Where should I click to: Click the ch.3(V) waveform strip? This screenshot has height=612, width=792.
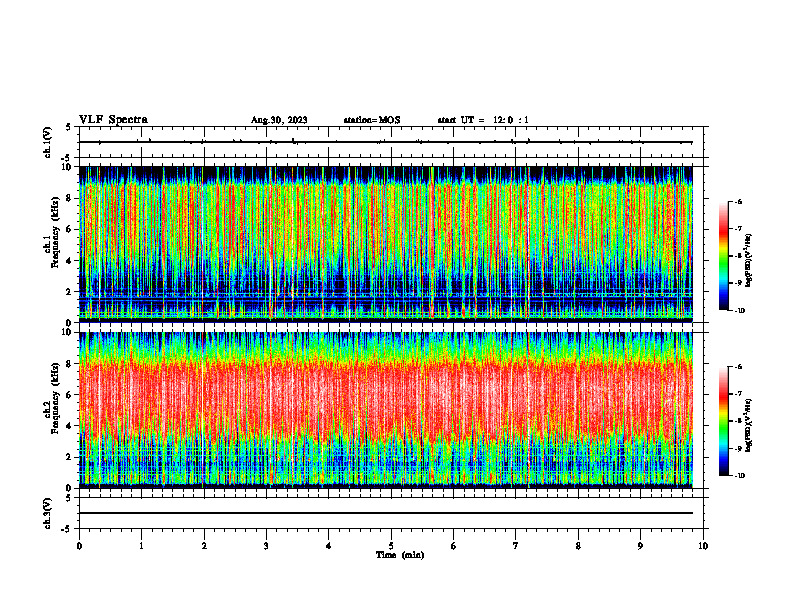391,513
